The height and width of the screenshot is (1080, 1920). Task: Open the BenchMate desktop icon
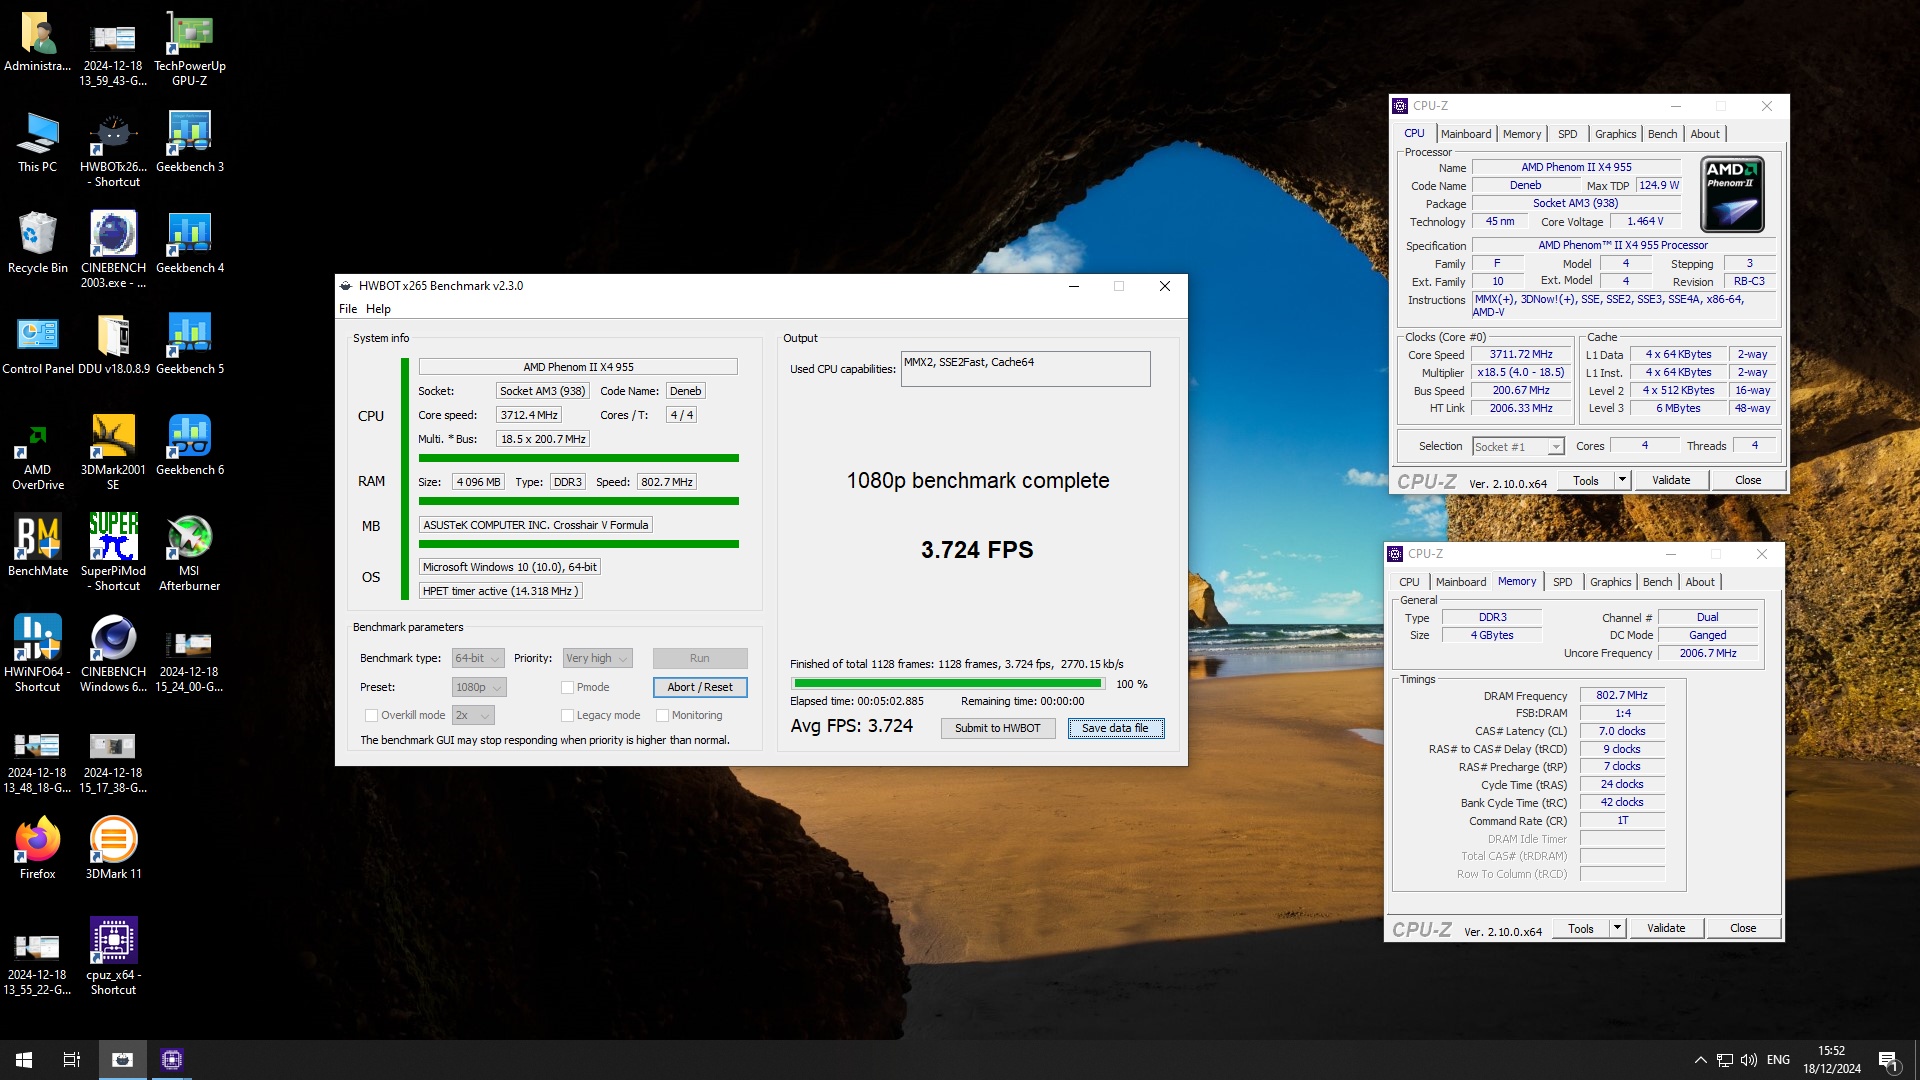38,545
